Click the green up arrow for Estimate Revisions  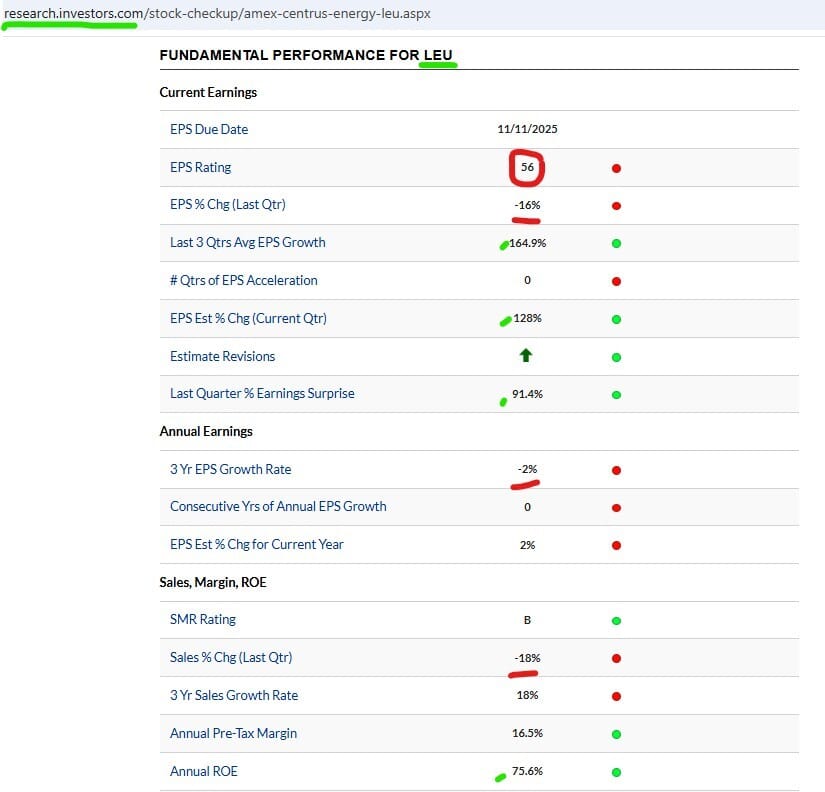click(526, 356)
